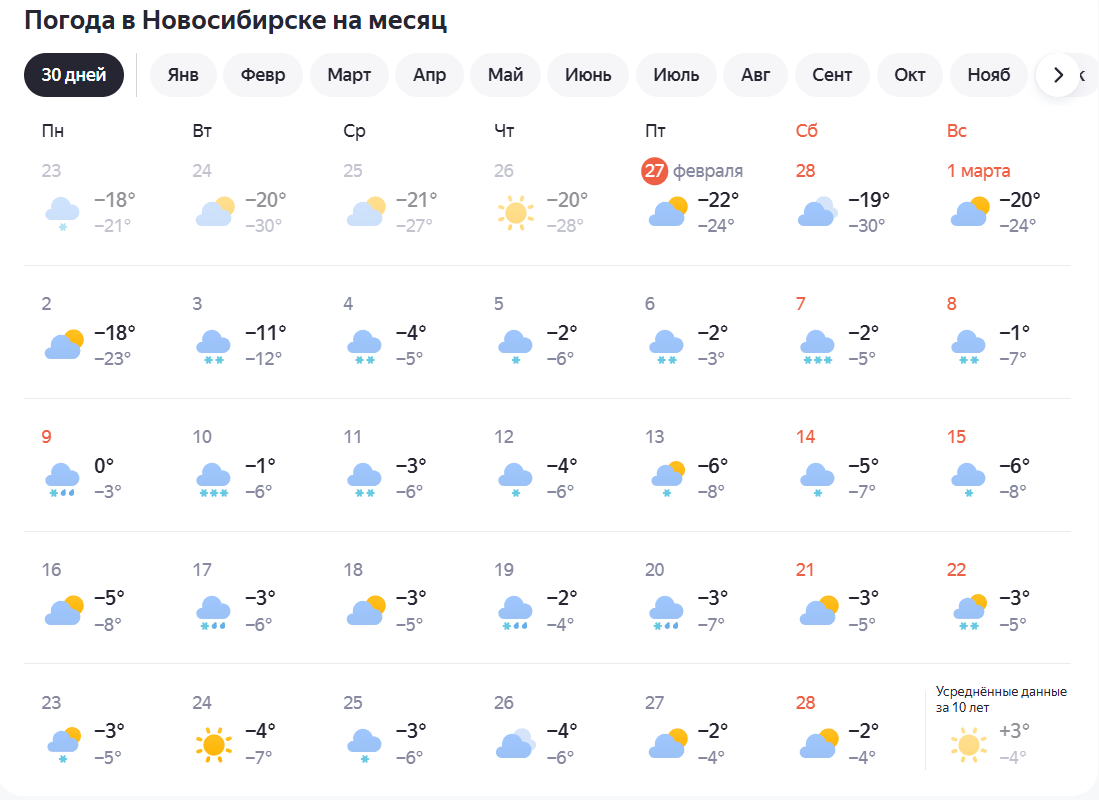Click the partly cloudy icon for March 21
The height and width of the screenshot is (800, 1099).
coord(818,610)
